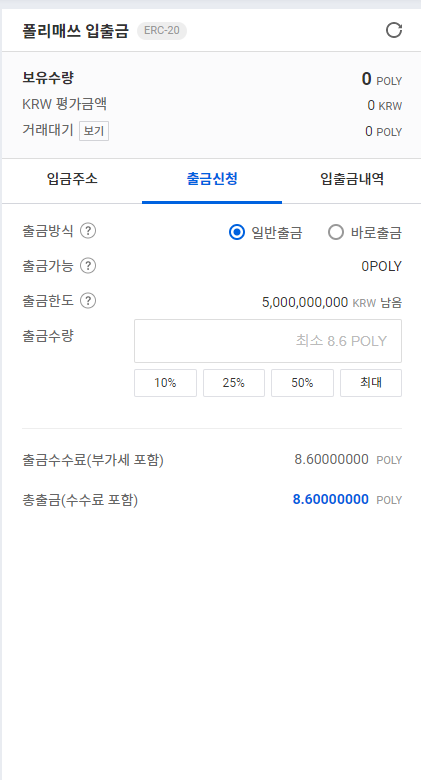Viewport: 421px width, 780px height.
Task: Click the 폴리매쓰 입출금 title
Action: (76, 31)
